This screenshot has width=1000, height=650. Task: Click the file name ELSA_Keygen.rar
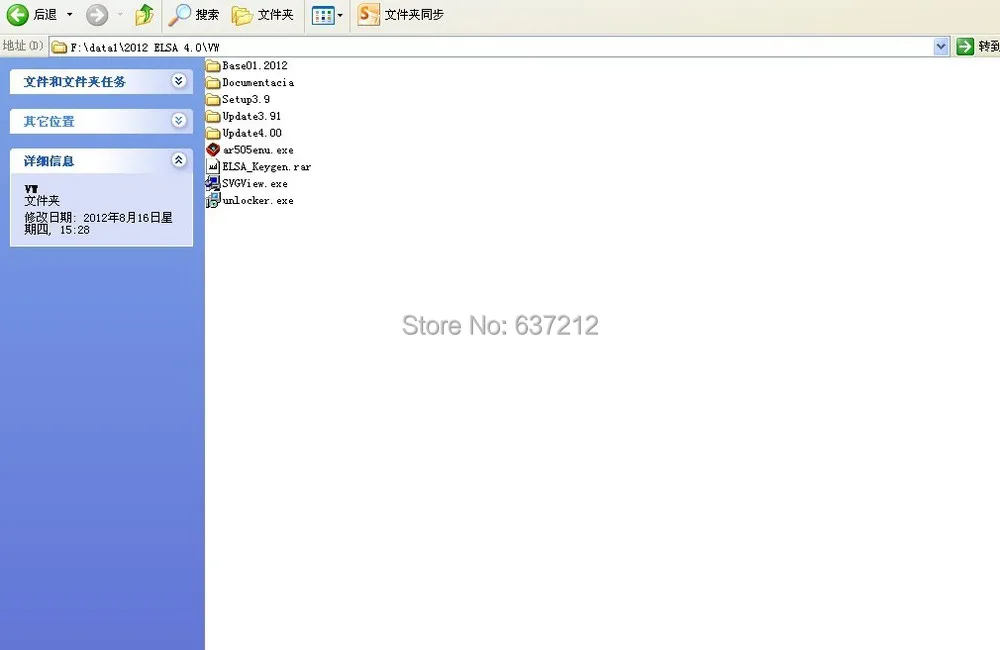267,166
